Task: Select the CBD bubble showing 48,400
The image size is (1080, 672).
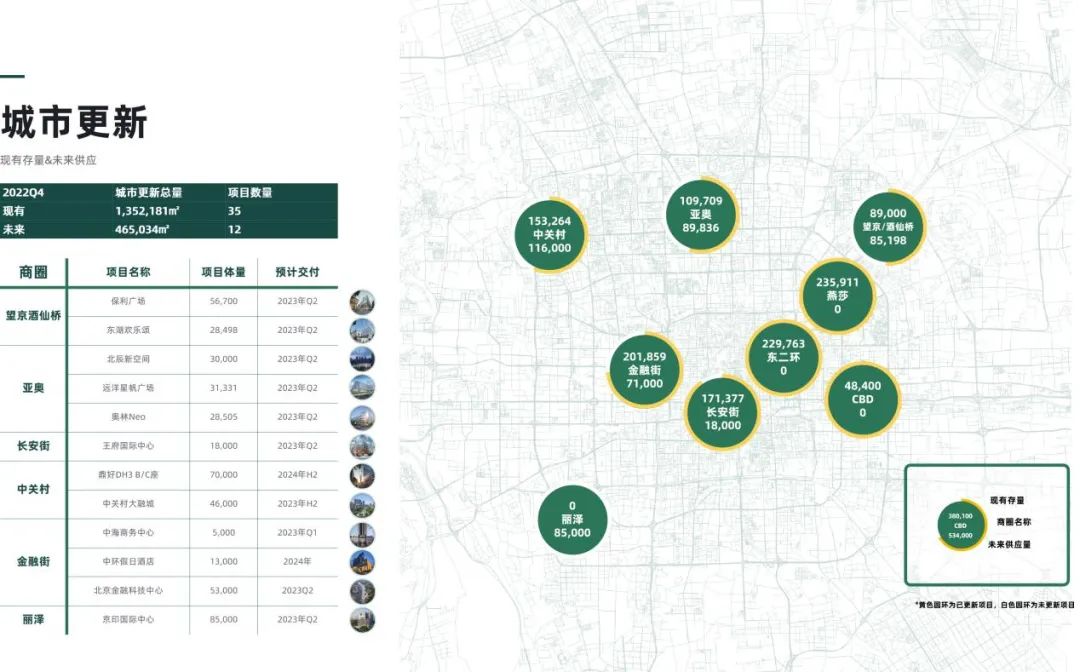Action: (x=862, y=399)
